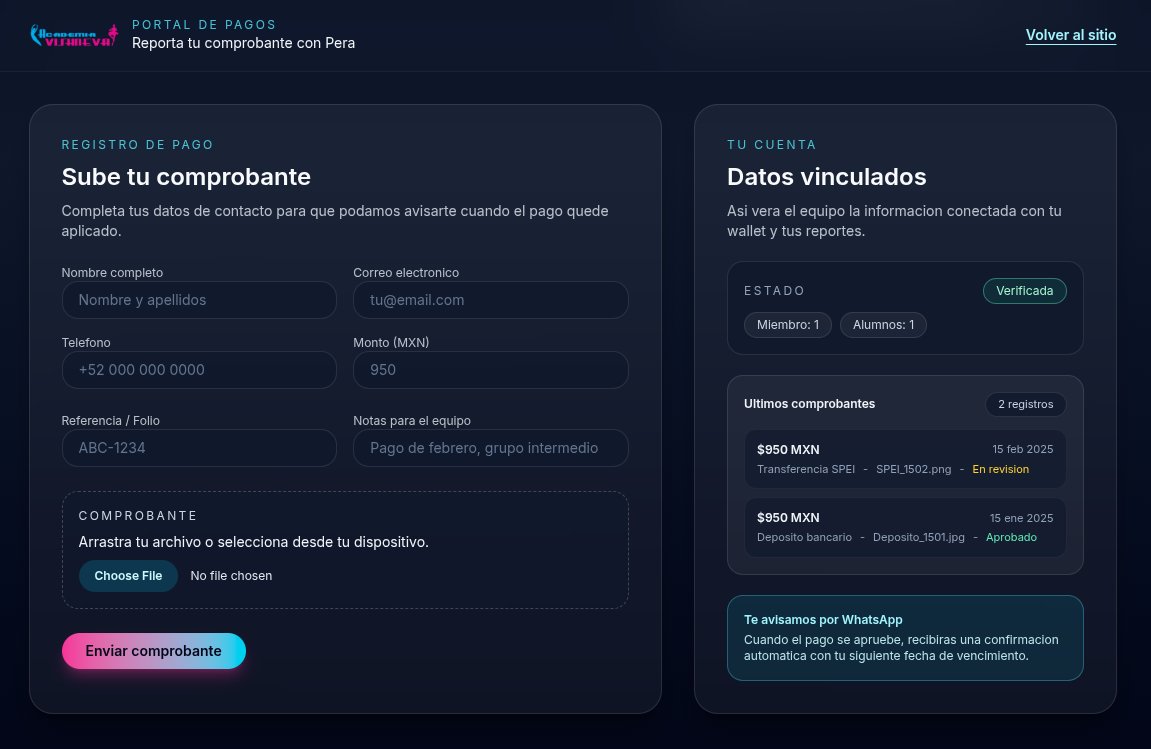The image size is (1151, 749).
Task: Submit with Enviar comprobante button
Action: tap(153, 651)
